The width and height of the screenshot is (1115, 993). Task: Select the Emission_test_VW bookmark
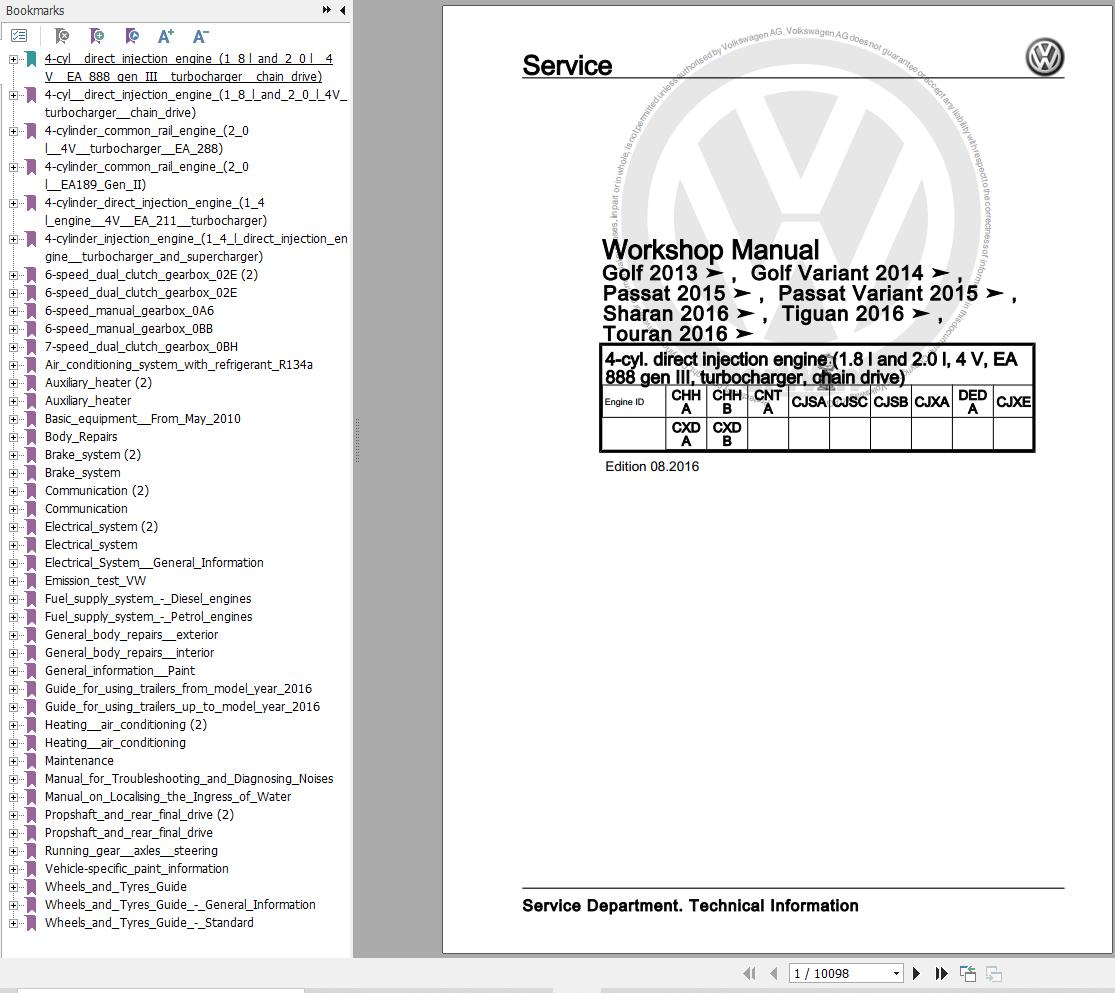(x=95, y=580)
